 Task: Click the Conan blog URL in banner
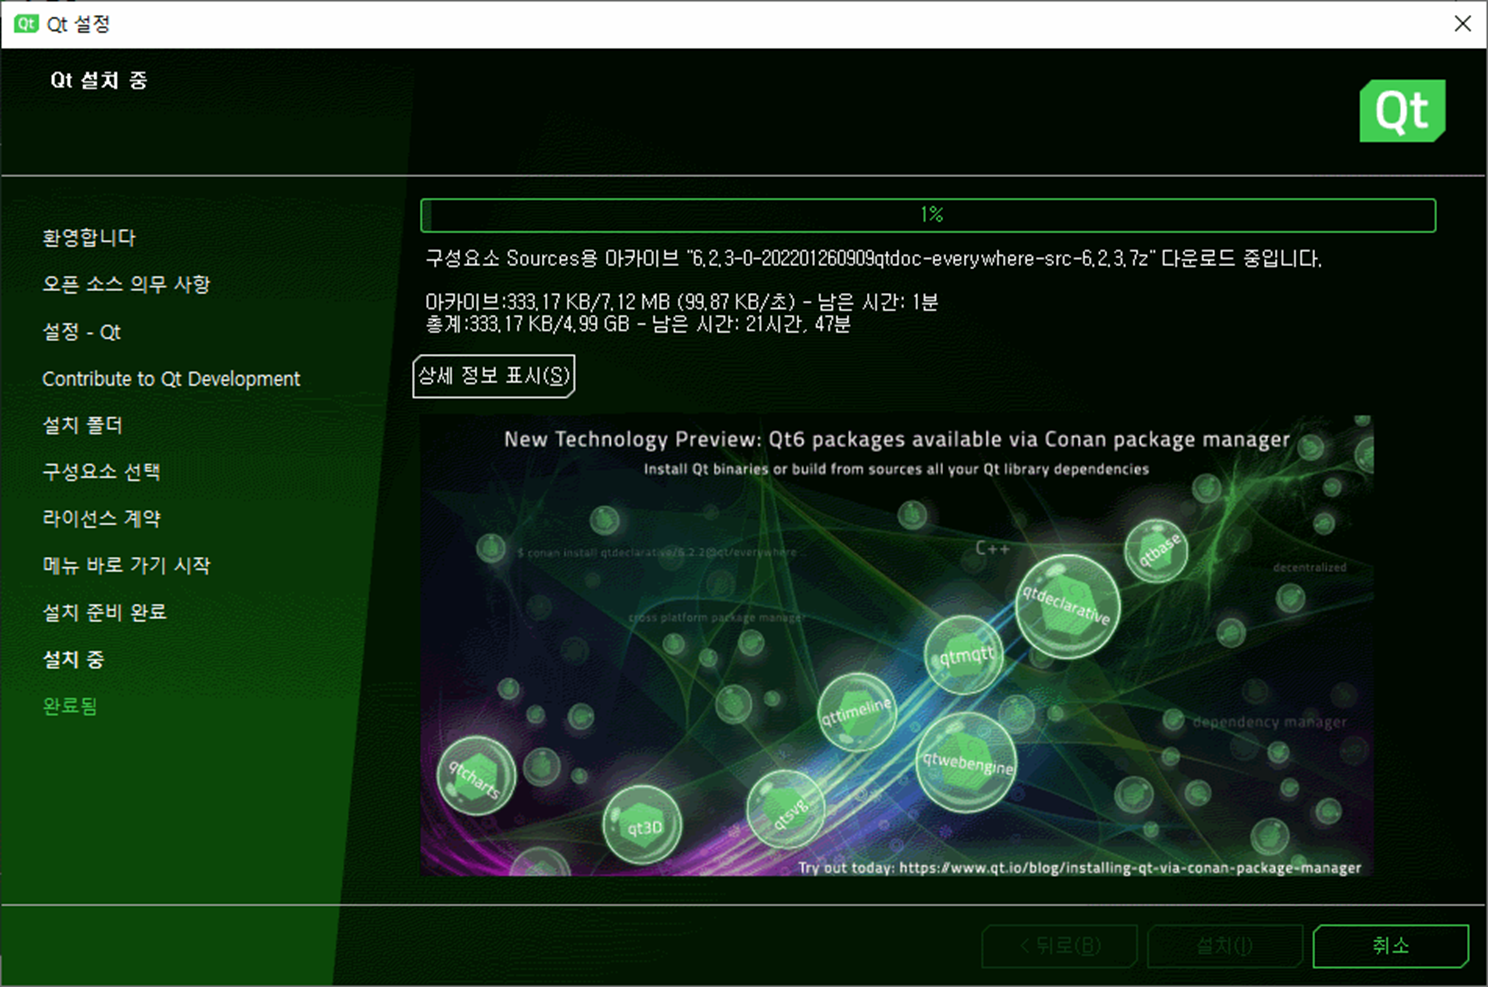pyautogui.click(x=1130, y=868)
